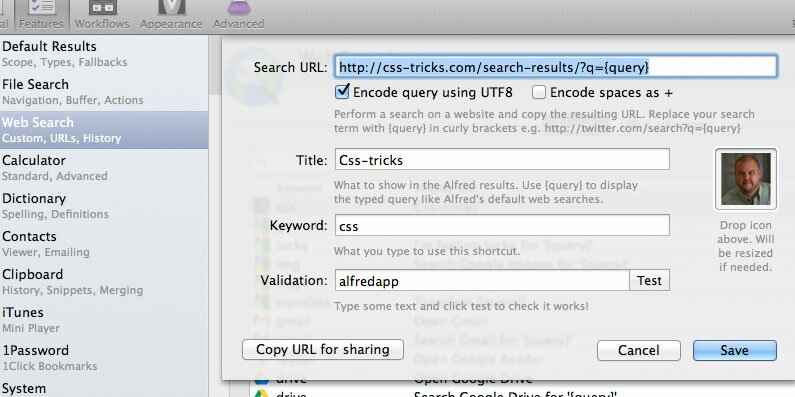
Task: Click the Features tab icon
Action: tap(42, 7)
